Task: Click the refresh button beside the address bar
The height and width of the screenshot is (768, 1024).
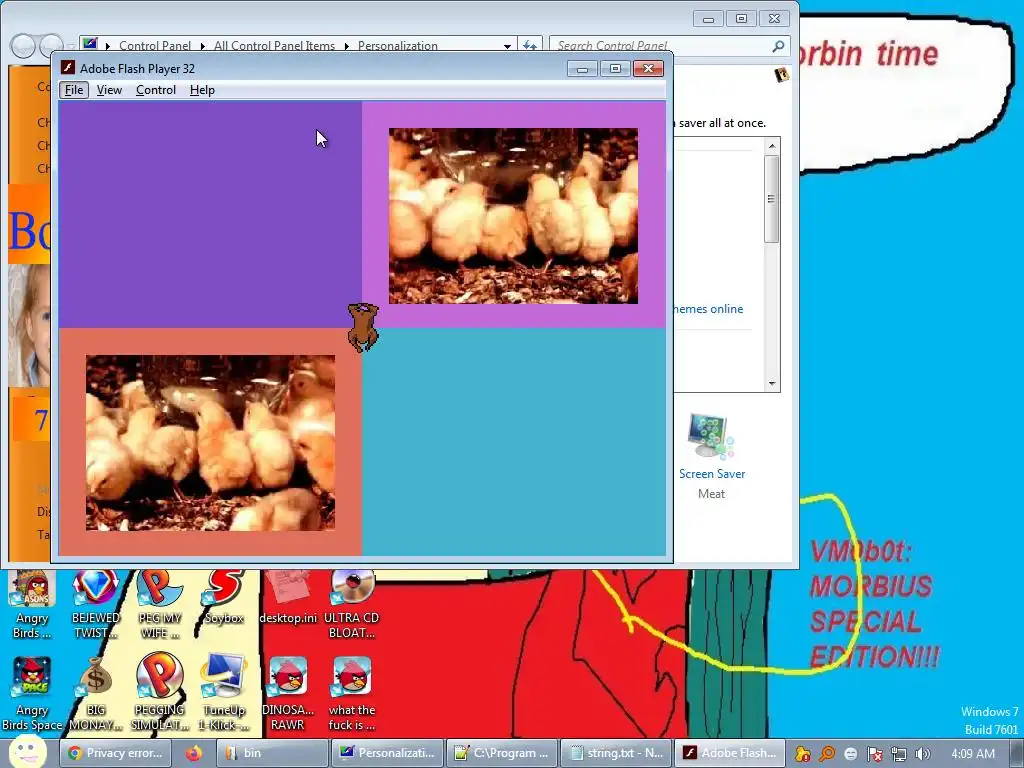Action: tap(530, 46)
